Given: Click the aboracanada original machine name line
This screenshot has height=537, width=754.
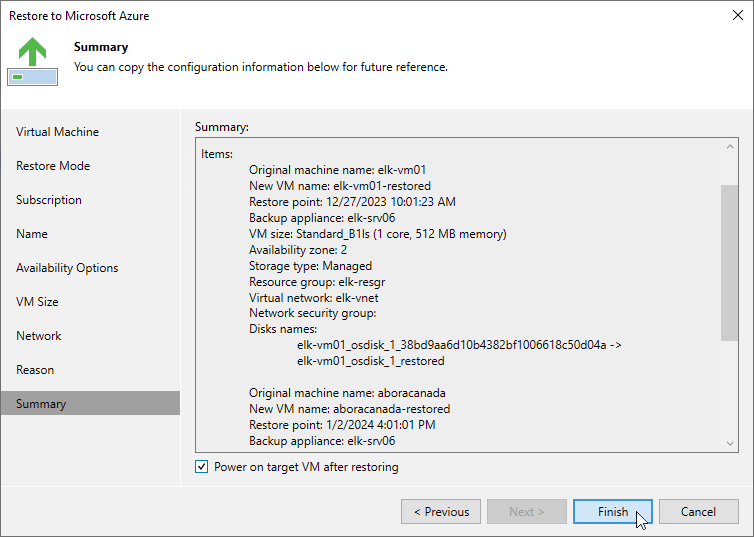Looking at the screenshot, I should coord(347,393).
